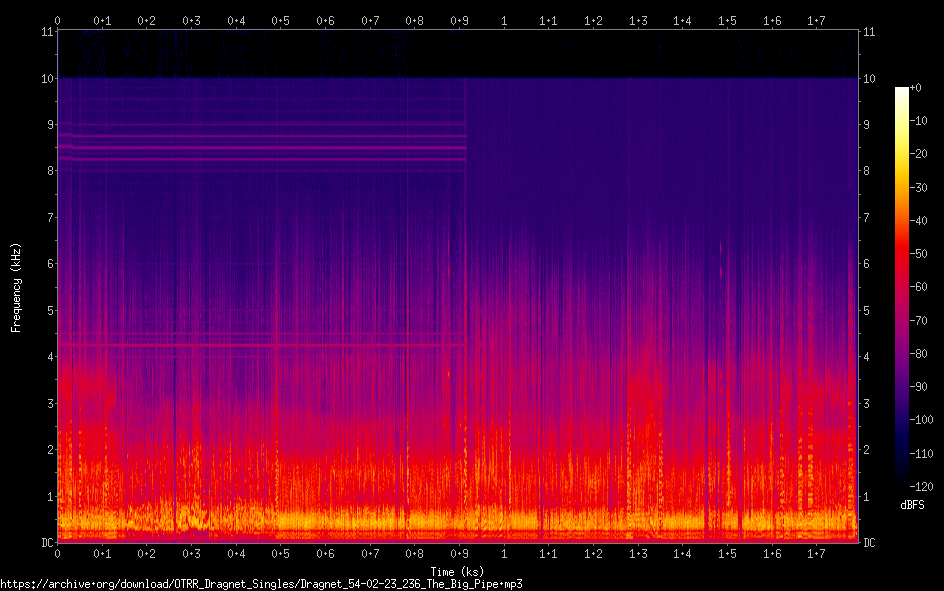Click the 5 kHz label on the right axis
This screenshot has height=591, width=944.
[867, 310]
